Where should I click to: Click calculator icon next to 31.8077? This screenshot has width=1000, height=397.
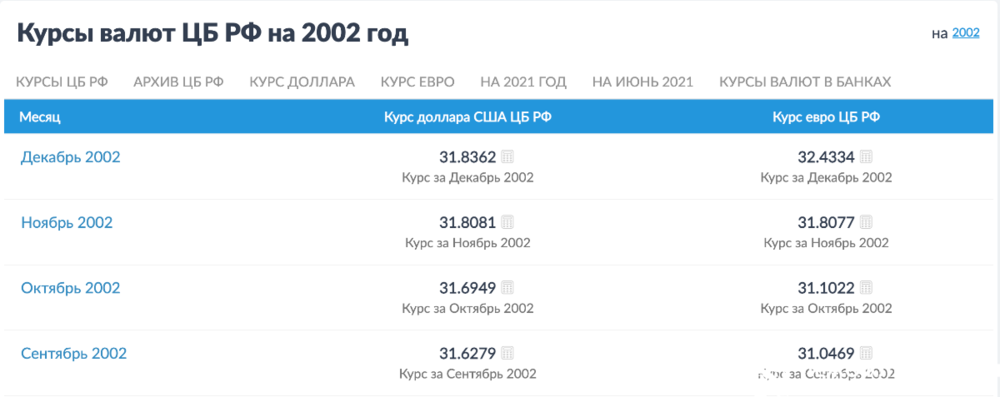tap(866, 222)
